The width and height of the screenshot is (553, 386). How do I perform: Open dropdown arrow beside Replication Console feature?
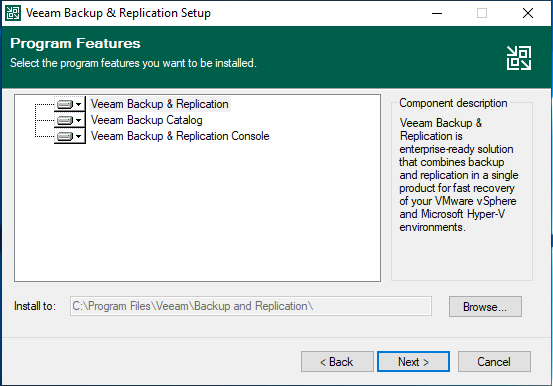(79, 136)
